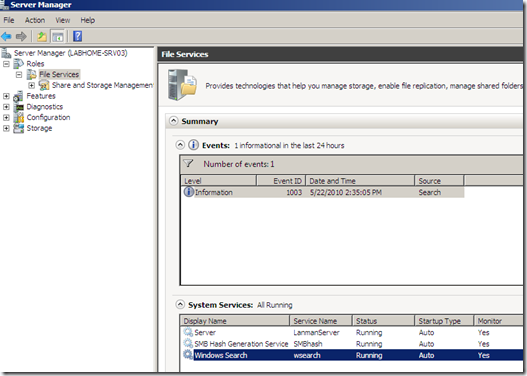Click the Server service gear icon
The width and height of the screenshot is (527, 376).
pyautogui.click(x=188, y=332)
